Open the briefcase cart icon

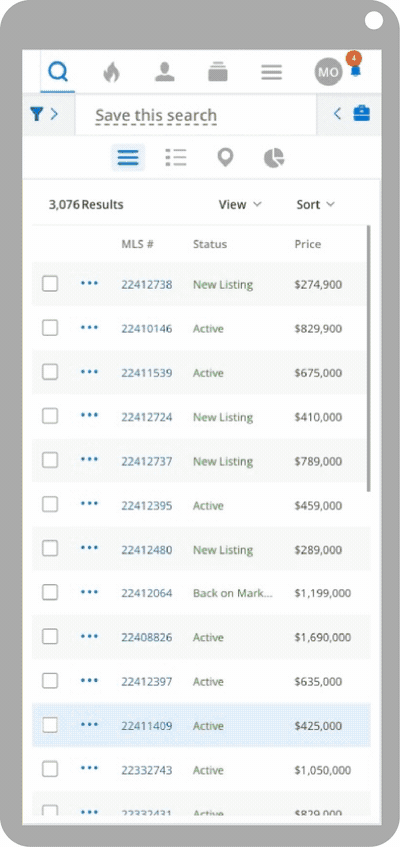click(362, 113)
